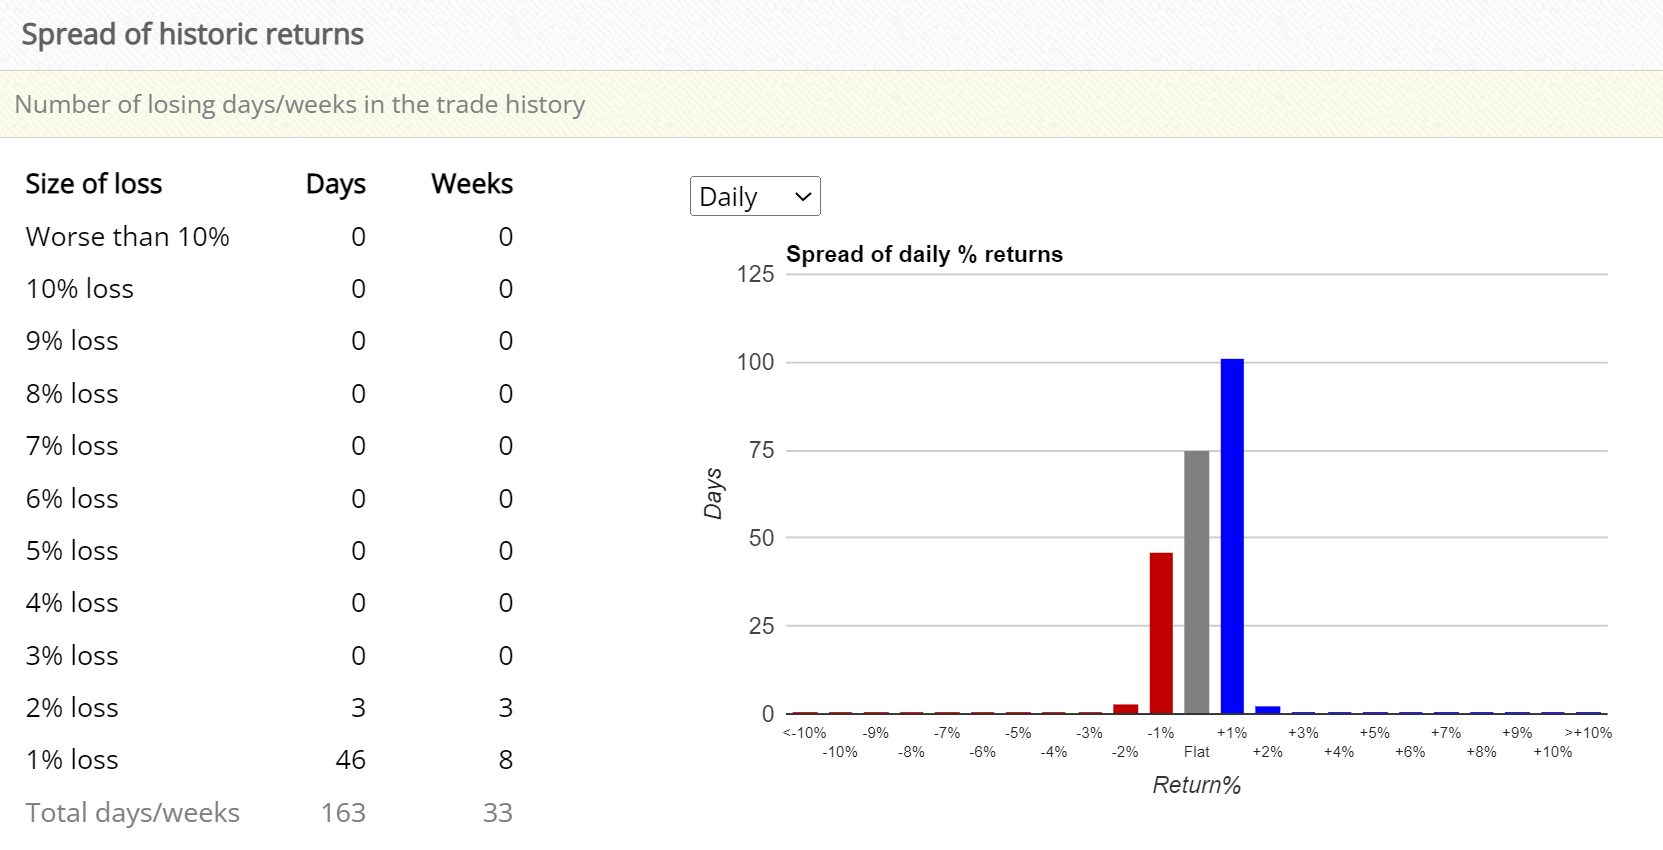Image resolution: width=1663 pixels, height=850 pixels.
Task: Click the gray Flat return bar
Action: click(1197, 582)
